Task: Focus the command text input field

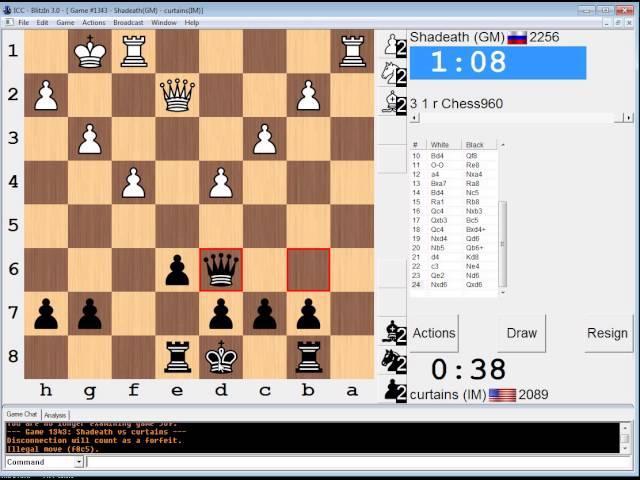Action: pos(359,462)
